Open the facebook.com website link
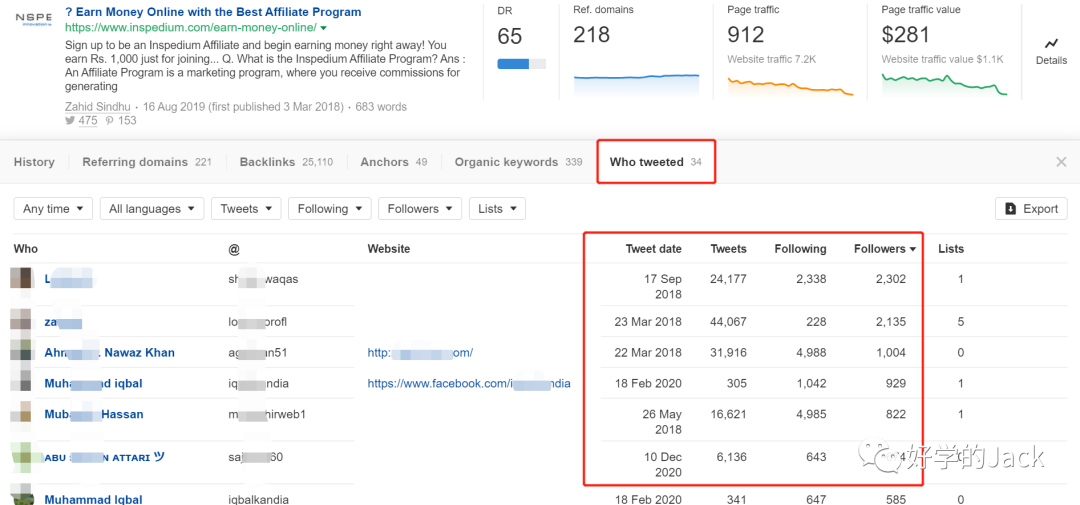The width and height of the screenshot is (1080, 505). tap(469, 384)
